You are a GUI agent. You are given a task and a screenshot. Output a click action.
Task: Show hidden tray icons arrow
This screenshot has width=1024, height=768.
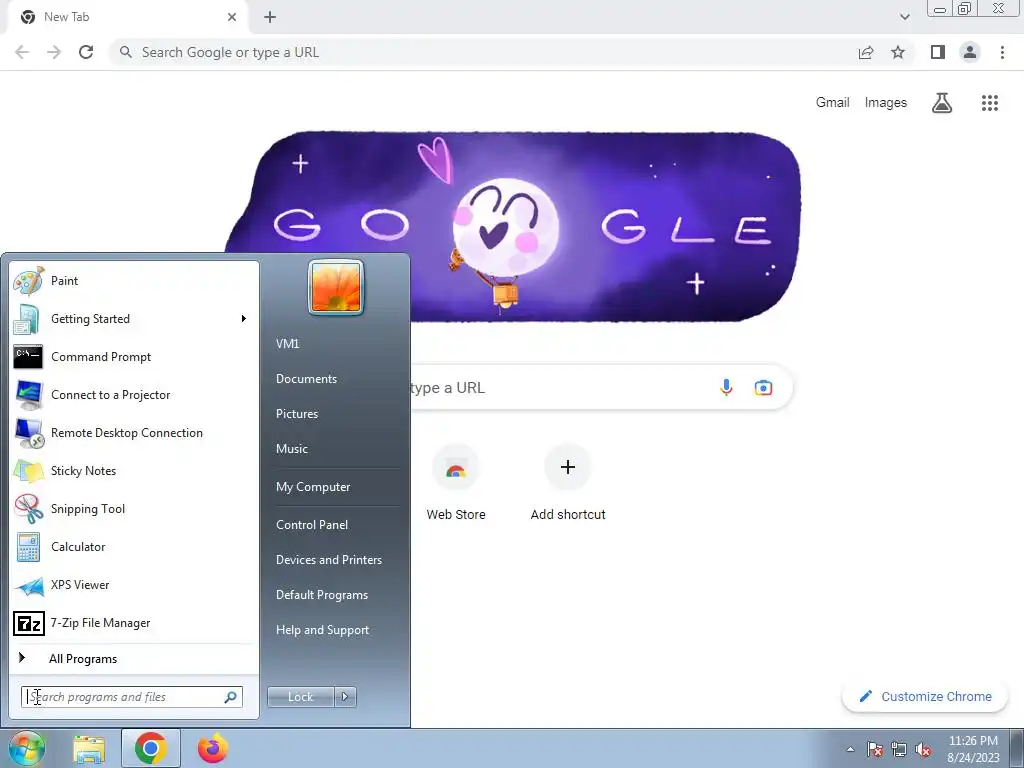850,749
